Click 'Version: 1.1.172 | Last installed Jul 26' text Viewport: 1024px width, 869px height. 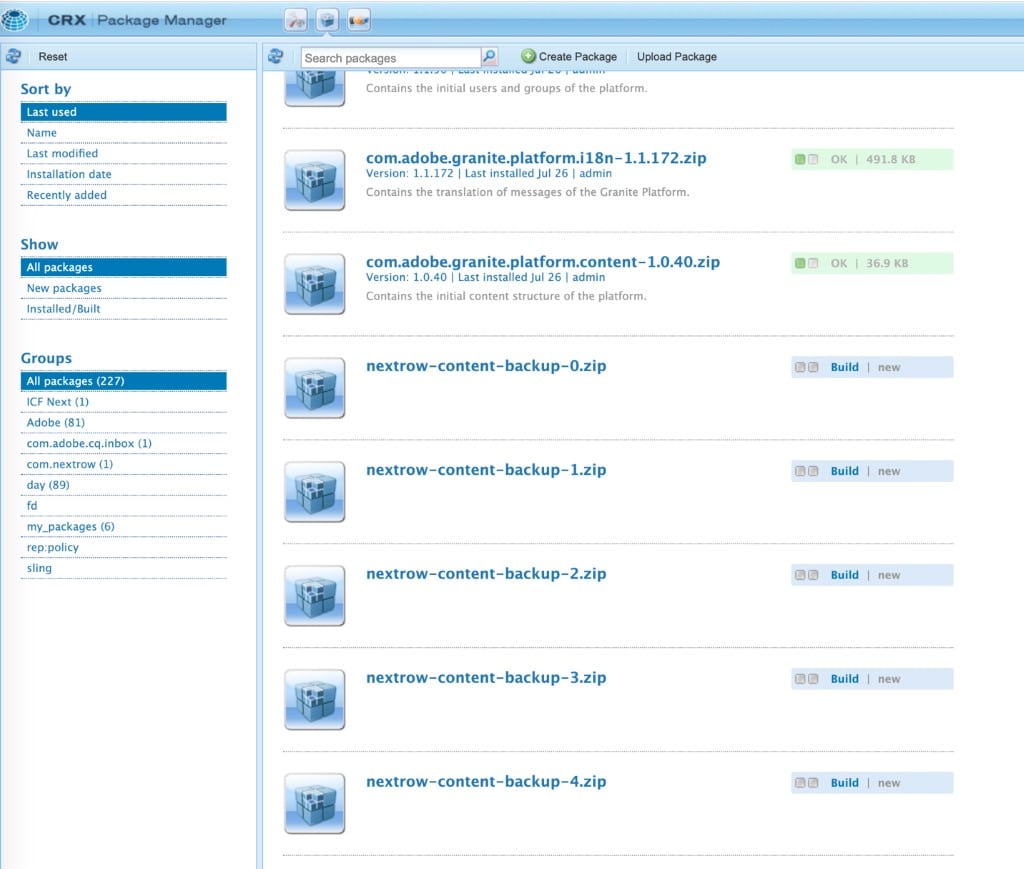pos(467,173)
